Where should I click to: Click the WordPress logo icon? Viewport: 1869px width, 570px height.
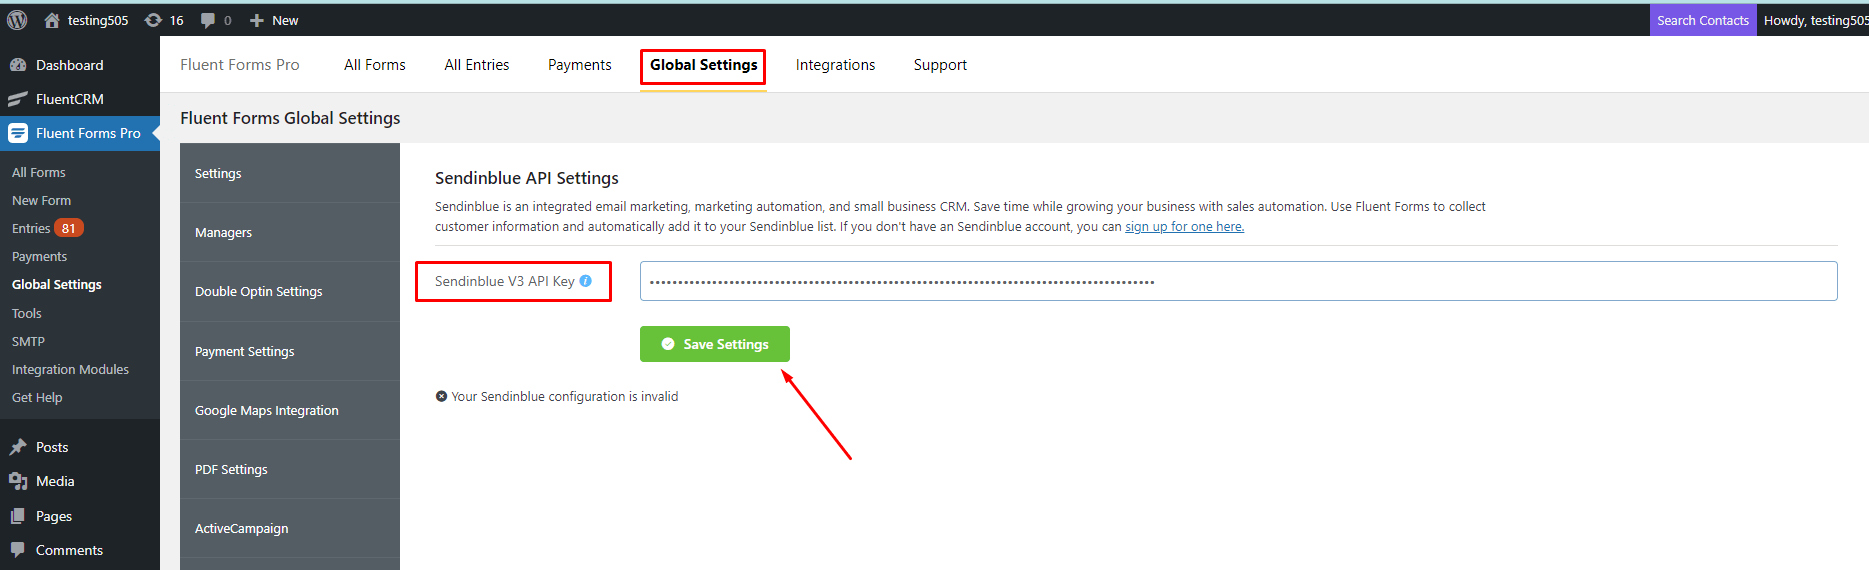point(17,20)
